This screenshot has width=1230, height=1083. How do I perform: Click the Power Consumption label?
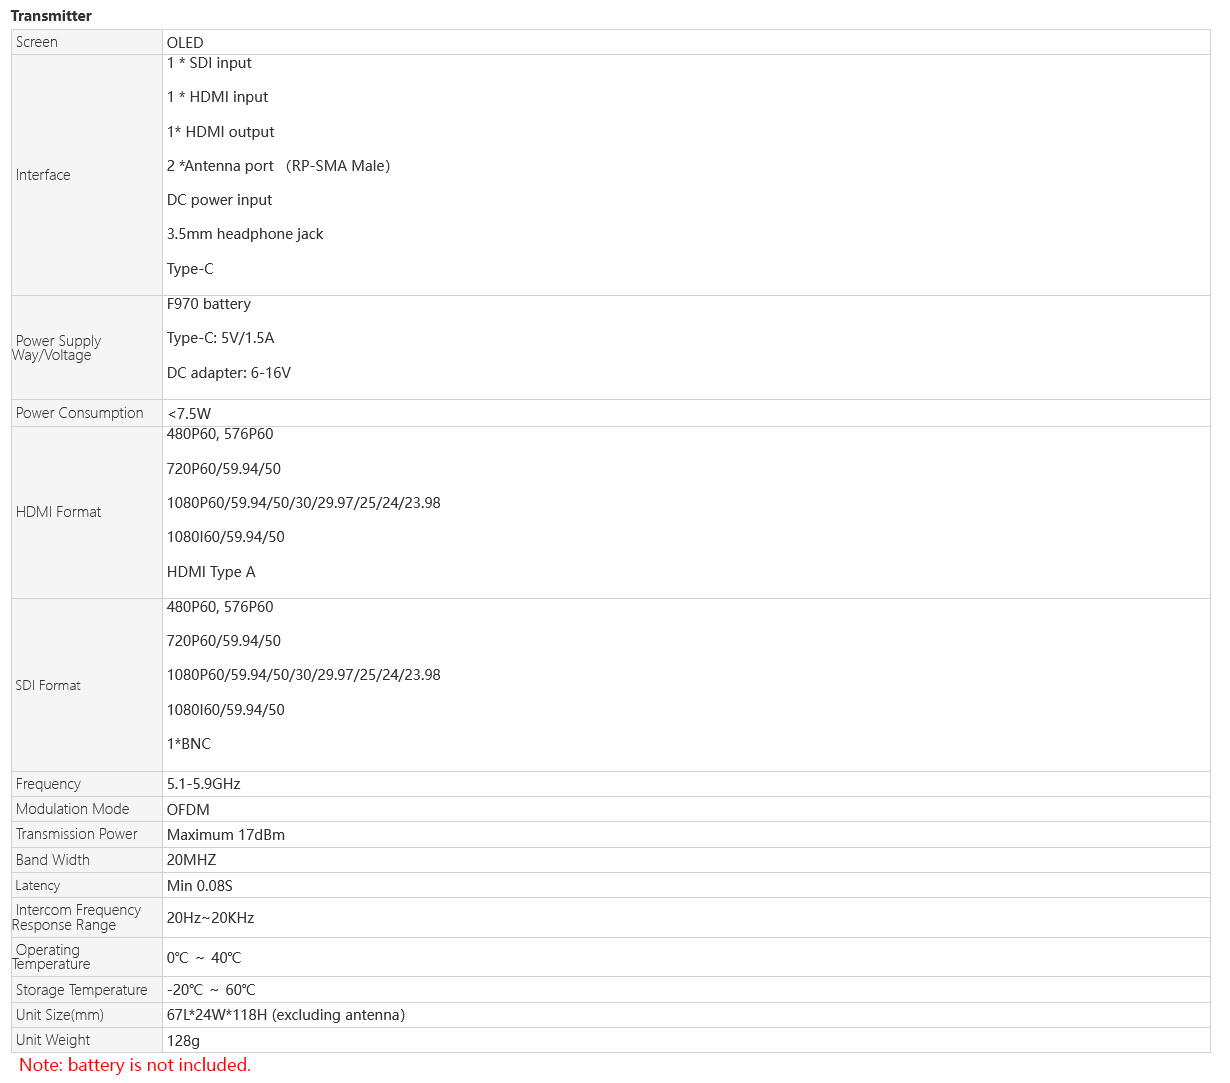tap(80, 413)
